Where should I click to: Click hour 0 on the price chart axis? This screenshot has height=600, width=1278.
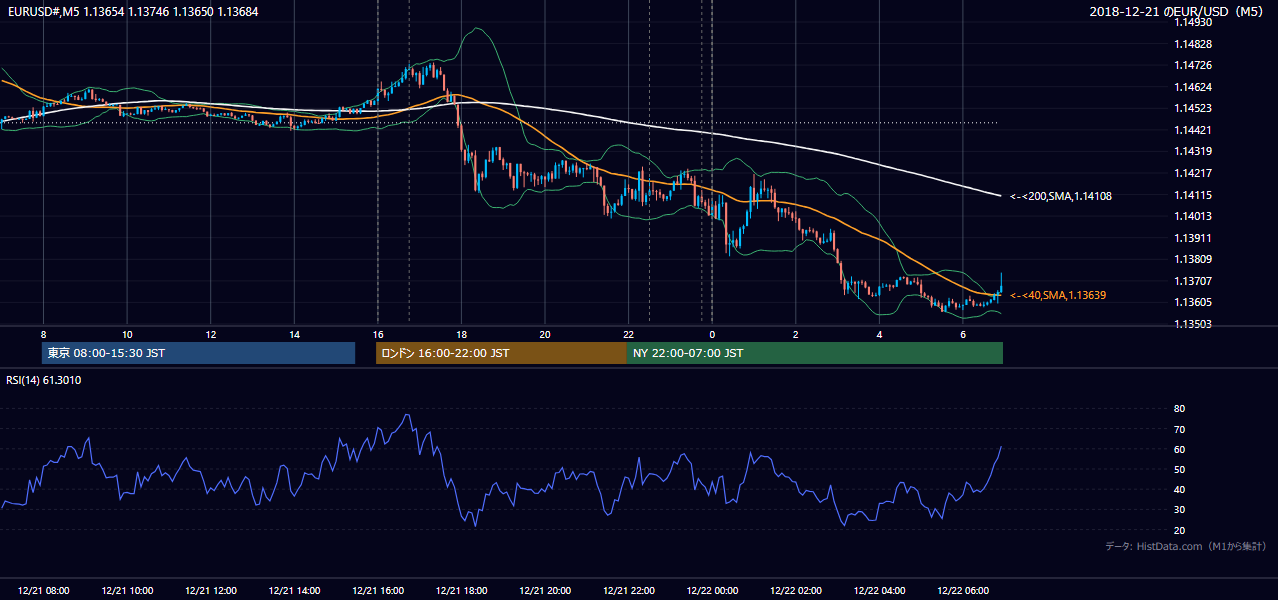click(712, 334)
